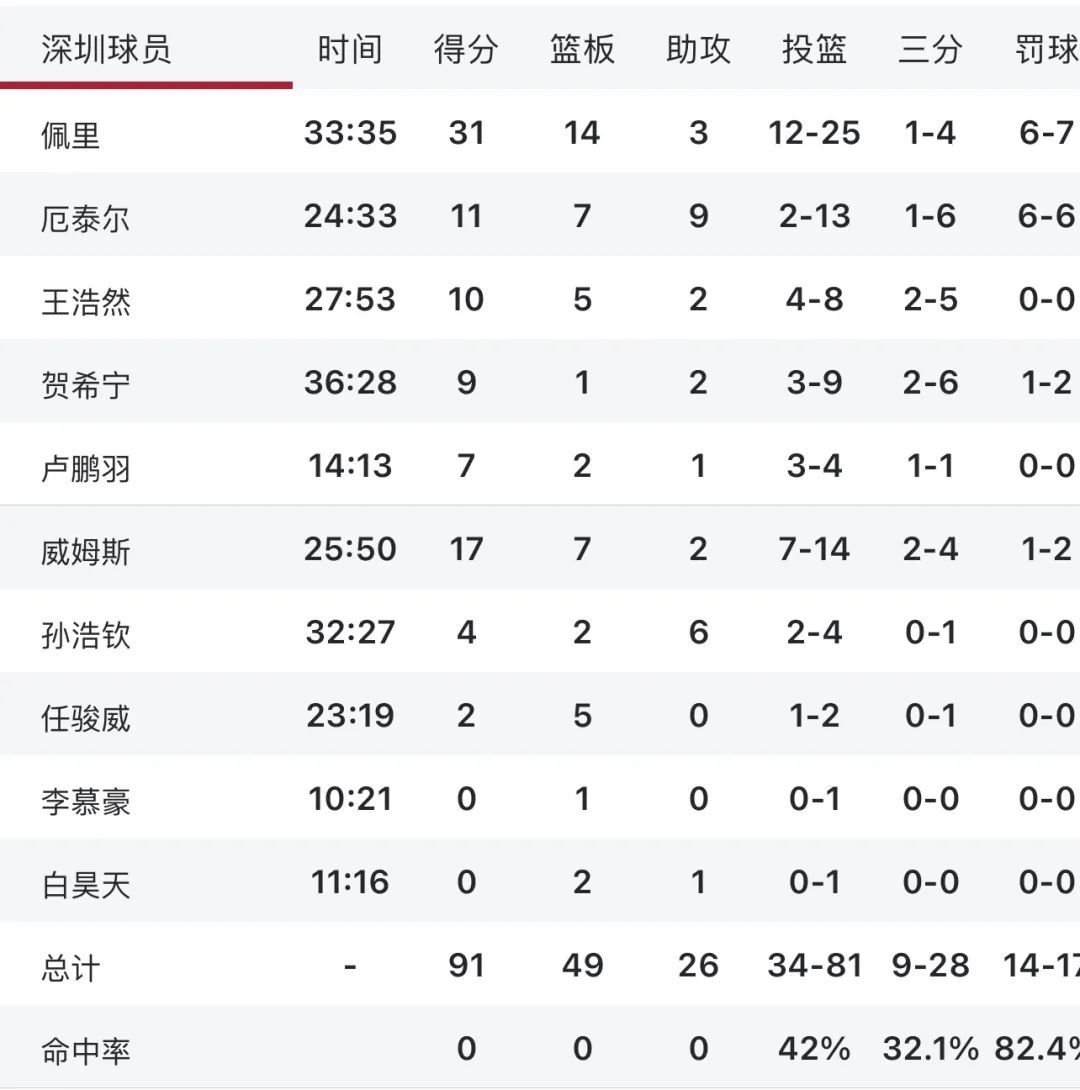
Task: Click on player 孙浩钦
Action: pos(86,633)
